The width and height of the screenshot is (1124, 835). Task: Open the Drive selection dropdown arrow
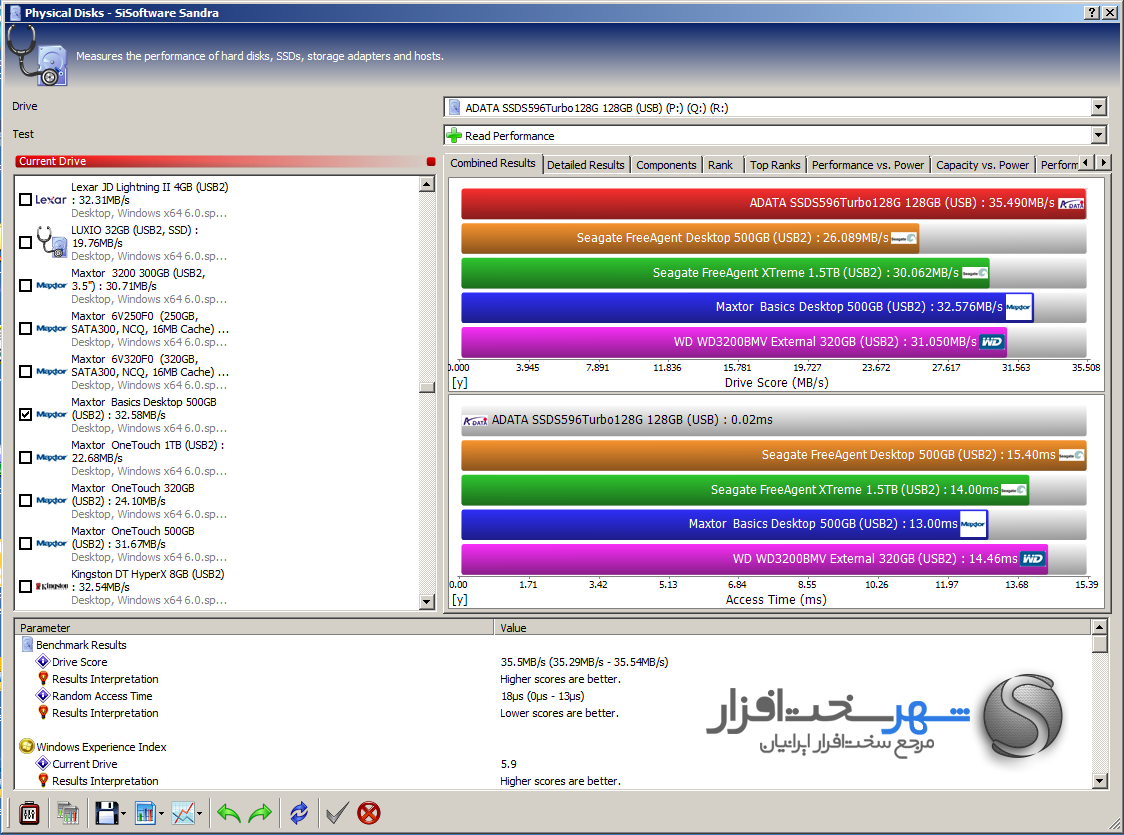tap(1098, 108)
